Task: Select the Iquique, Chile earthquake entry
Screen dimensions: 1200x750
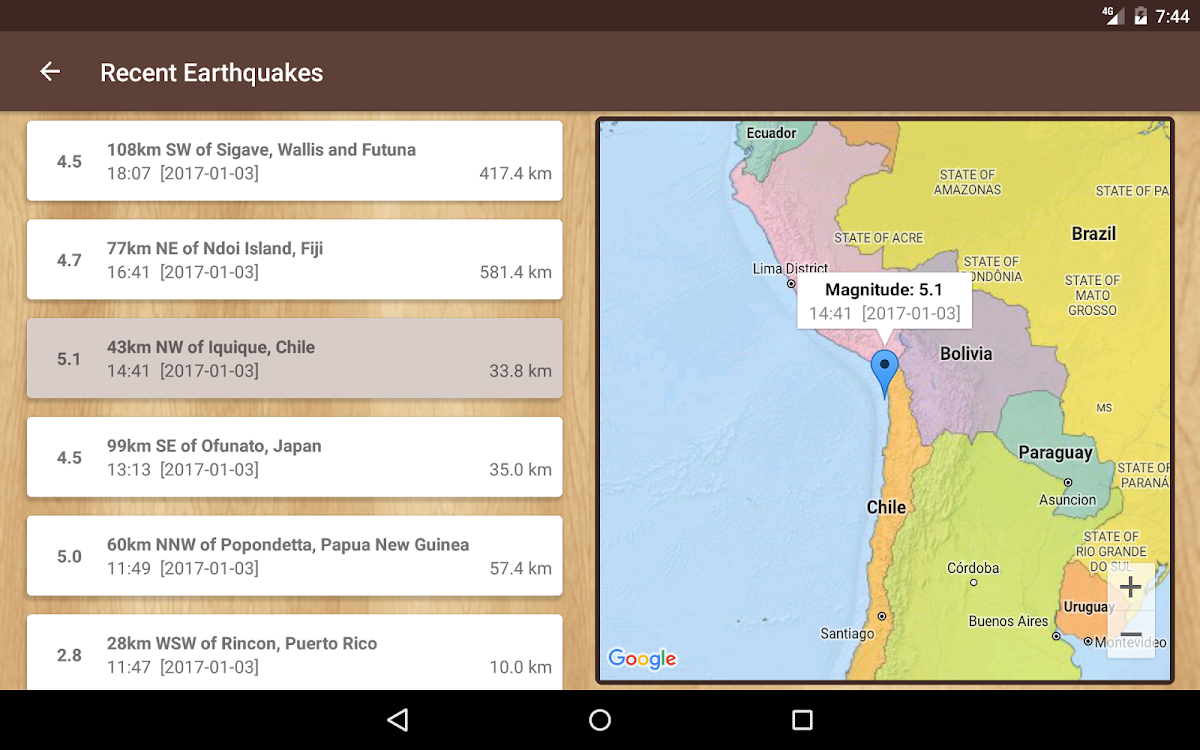Action: [295, 359]
